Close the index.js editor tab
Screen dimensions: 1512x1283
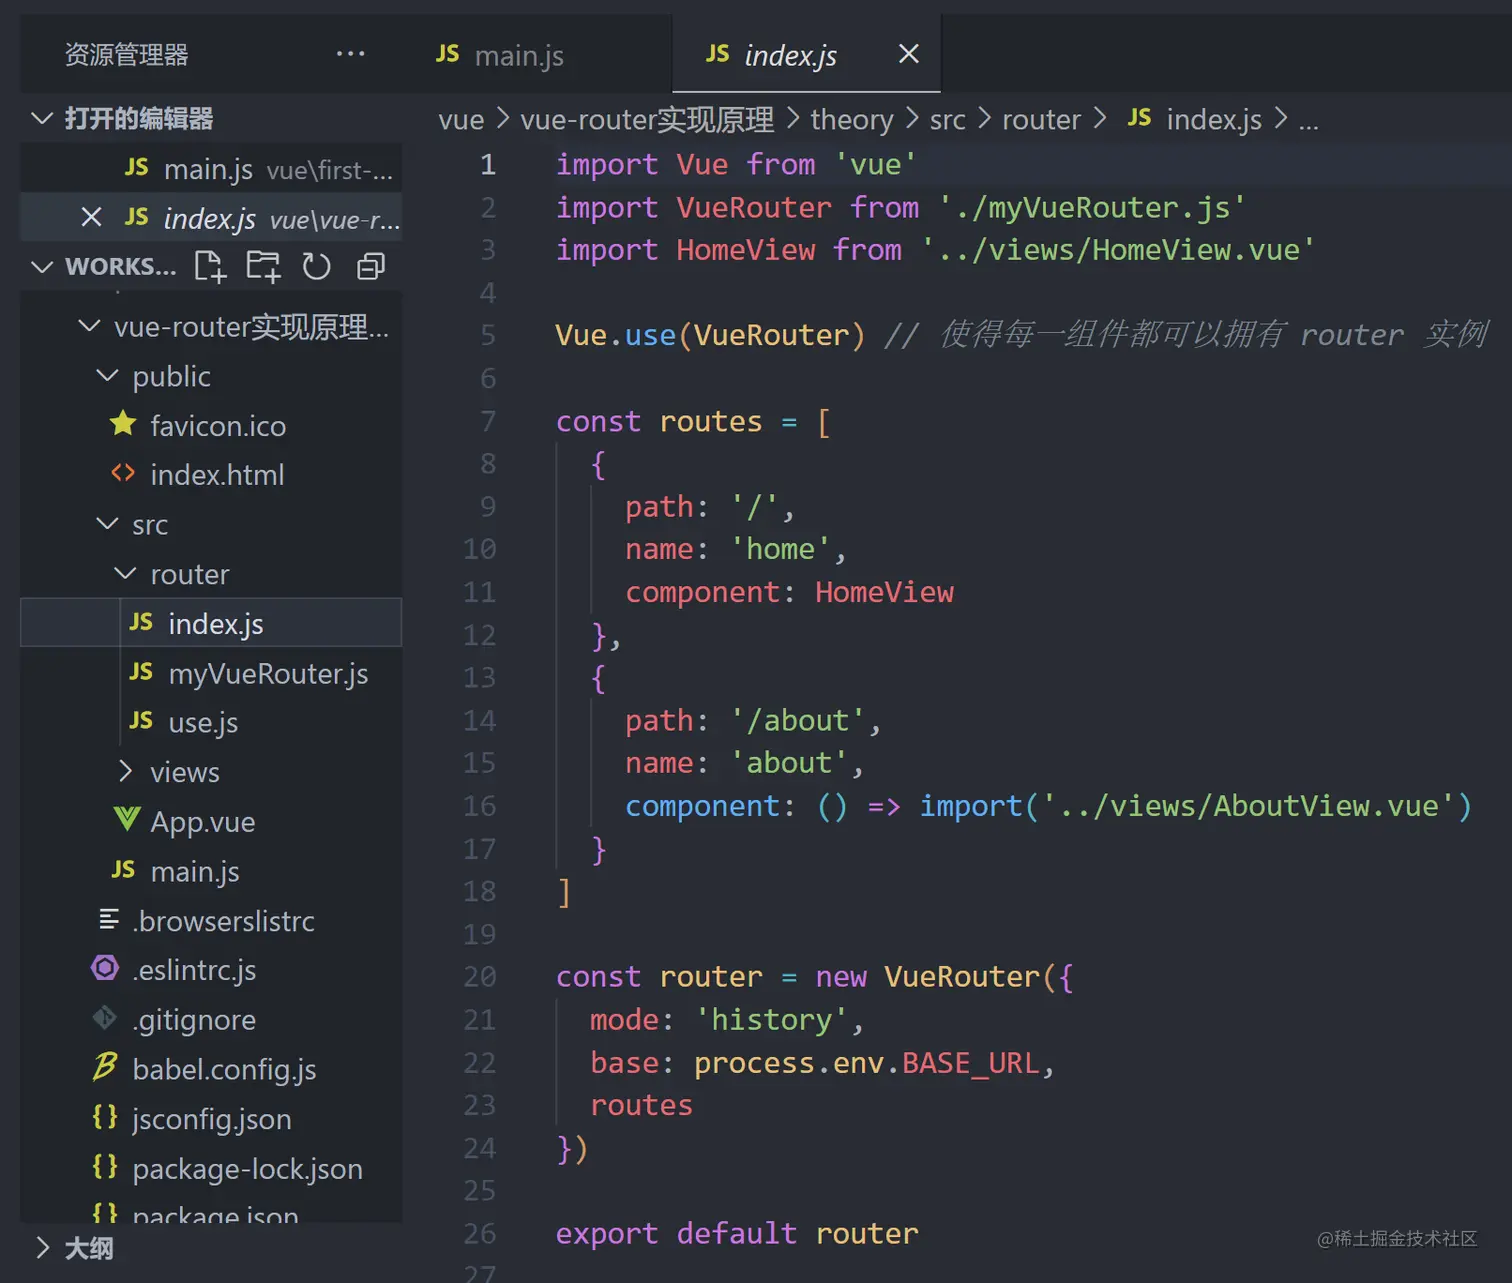pos(908,54)
